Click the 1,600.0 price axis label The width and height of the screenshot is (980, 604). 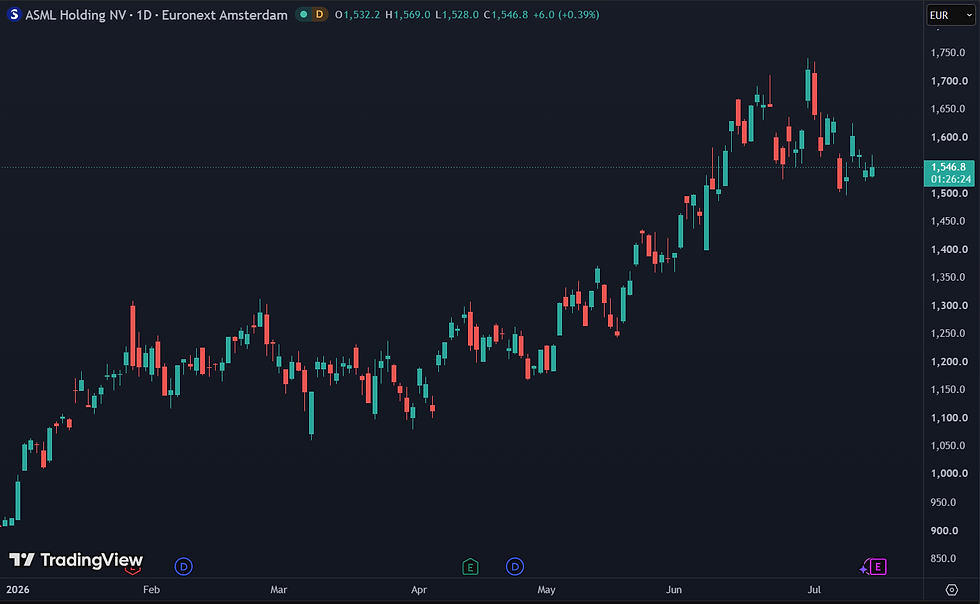click(x=949, y=137)
